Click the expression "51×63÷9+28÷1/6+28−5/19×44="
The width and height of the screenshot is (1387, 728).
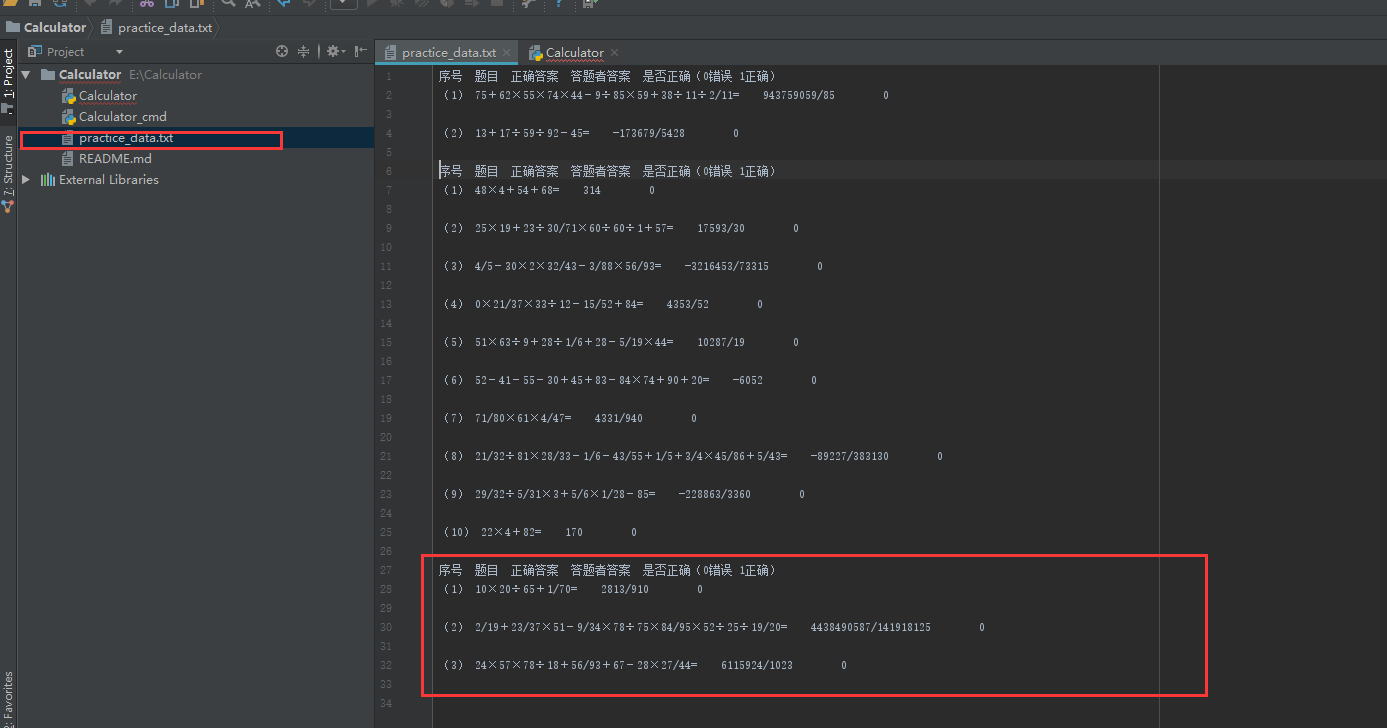(x=574, y=342)
